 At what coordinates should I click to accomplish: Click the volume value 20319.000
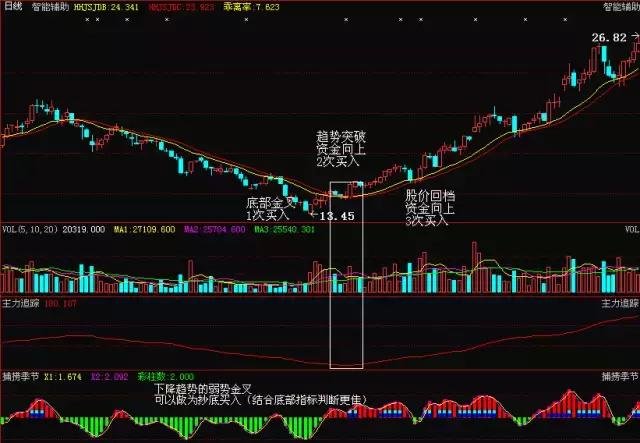tap(84, 229)
